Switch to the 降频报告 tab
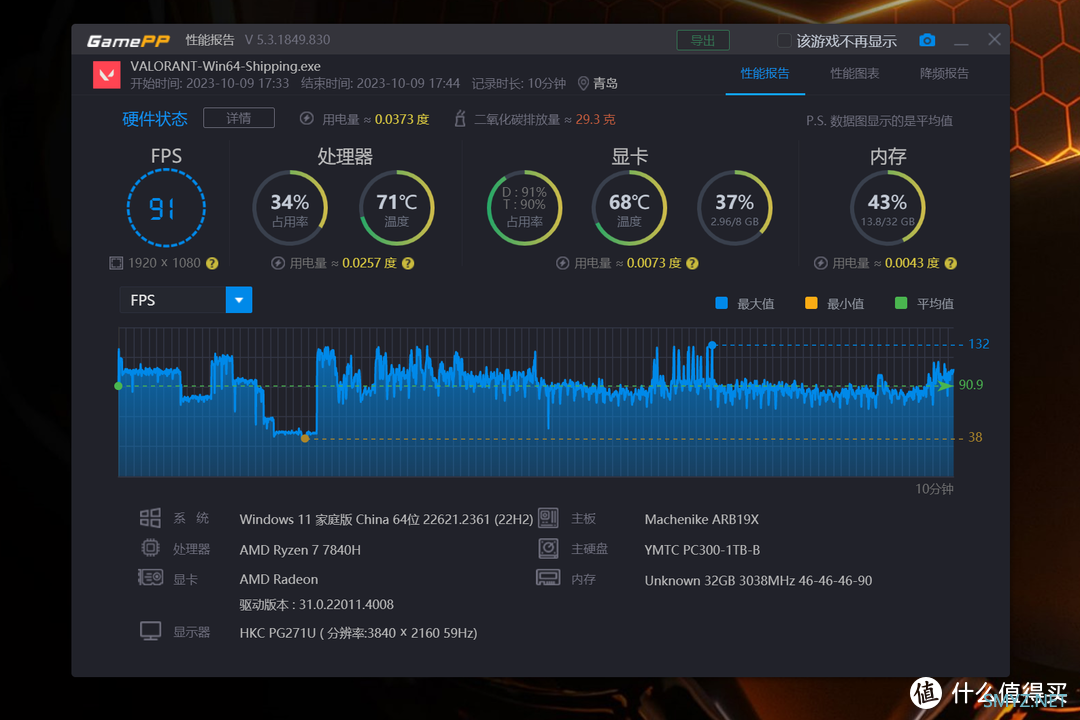Viewport: 1080px width, 720px height. (944, 74)
